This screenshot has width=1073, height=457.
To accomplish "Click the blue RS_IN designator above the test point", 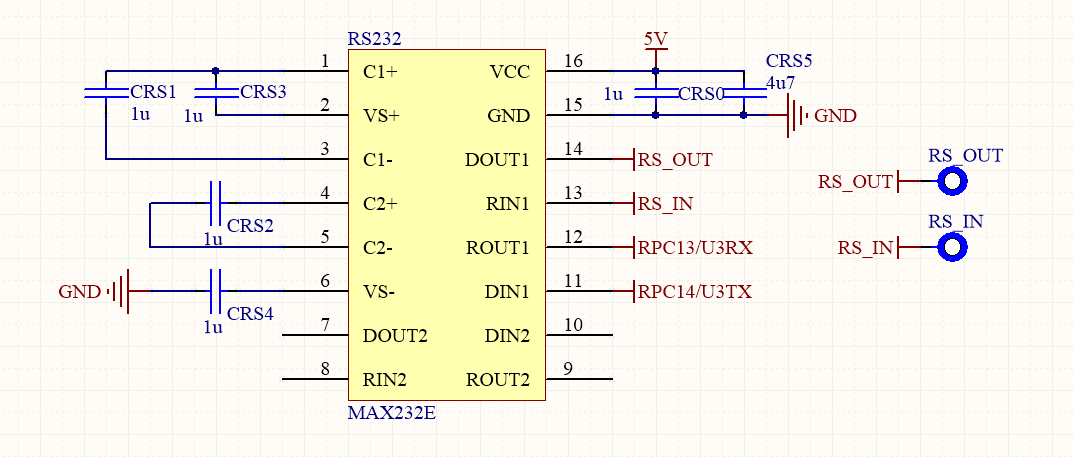I will [x=956, y=221].
